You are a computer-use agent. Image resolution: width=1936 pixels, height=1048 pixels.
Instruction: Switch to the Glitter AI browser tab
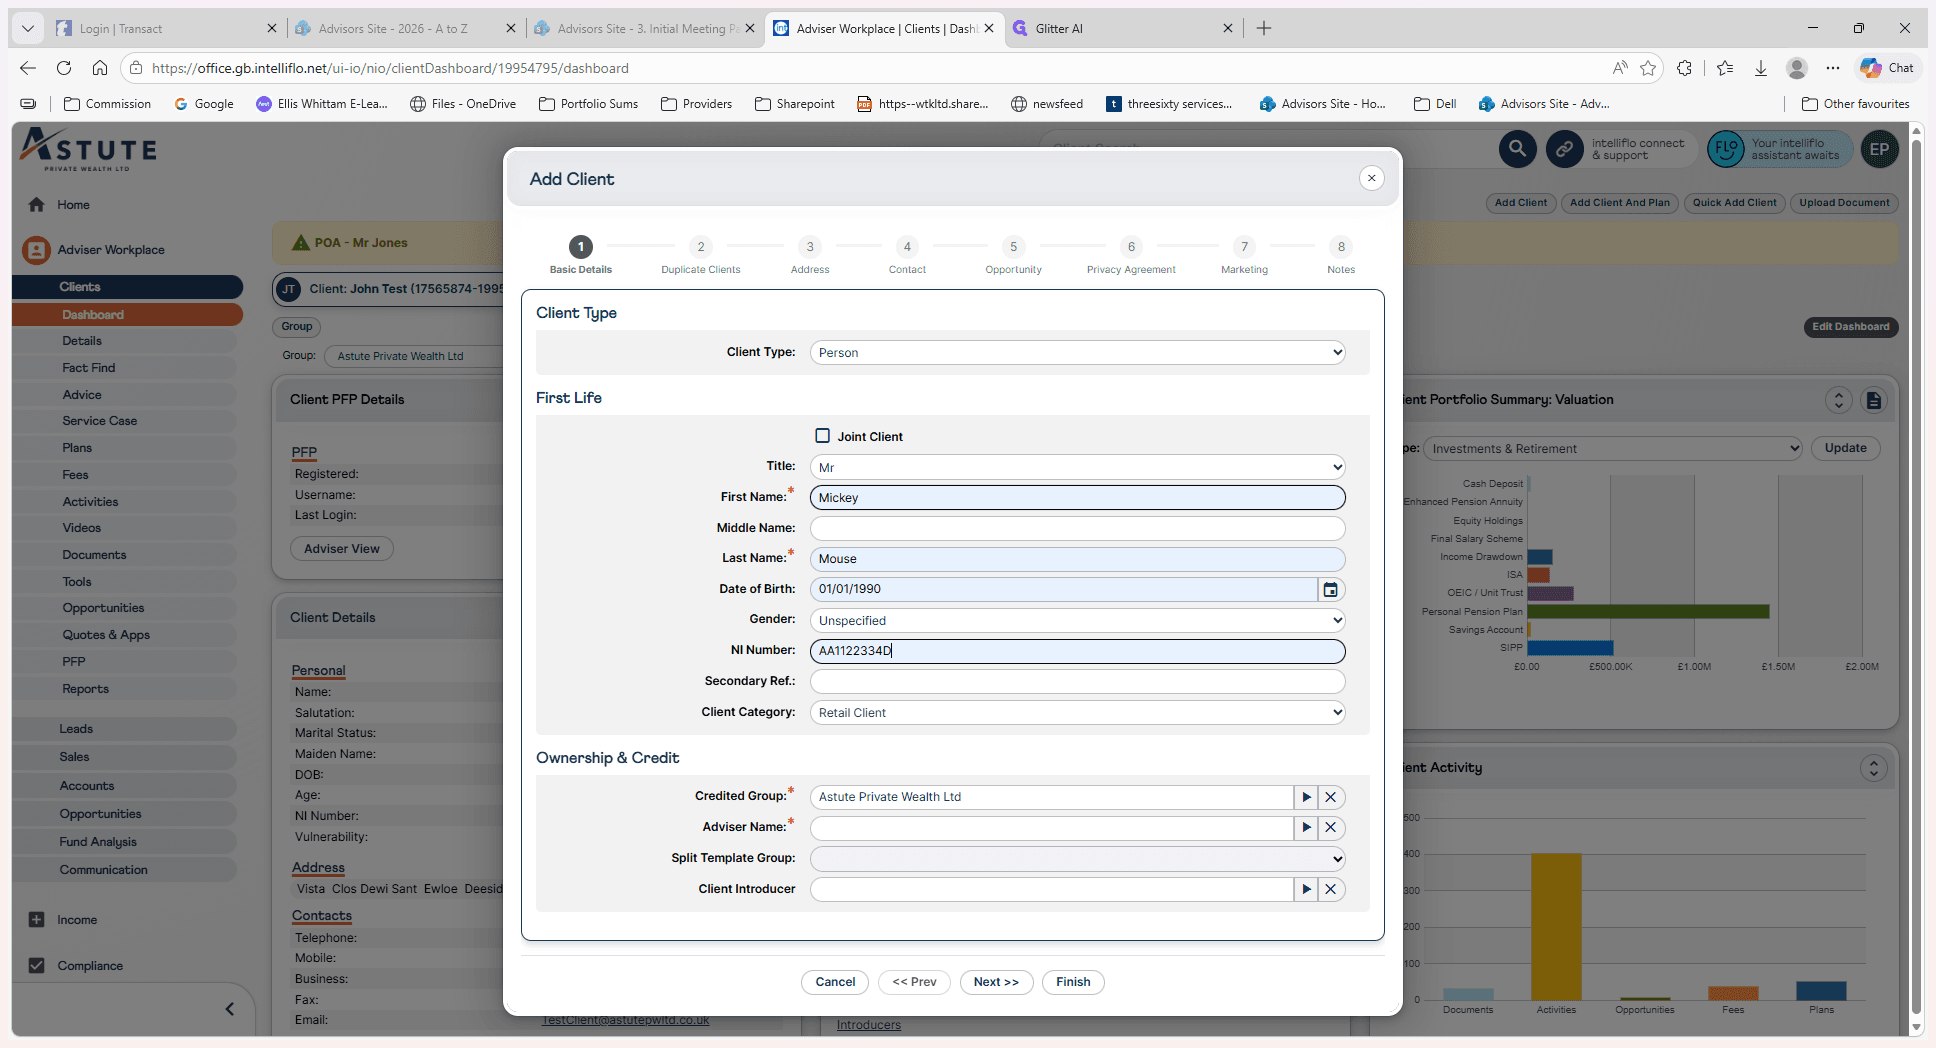tap(1123, 29)
